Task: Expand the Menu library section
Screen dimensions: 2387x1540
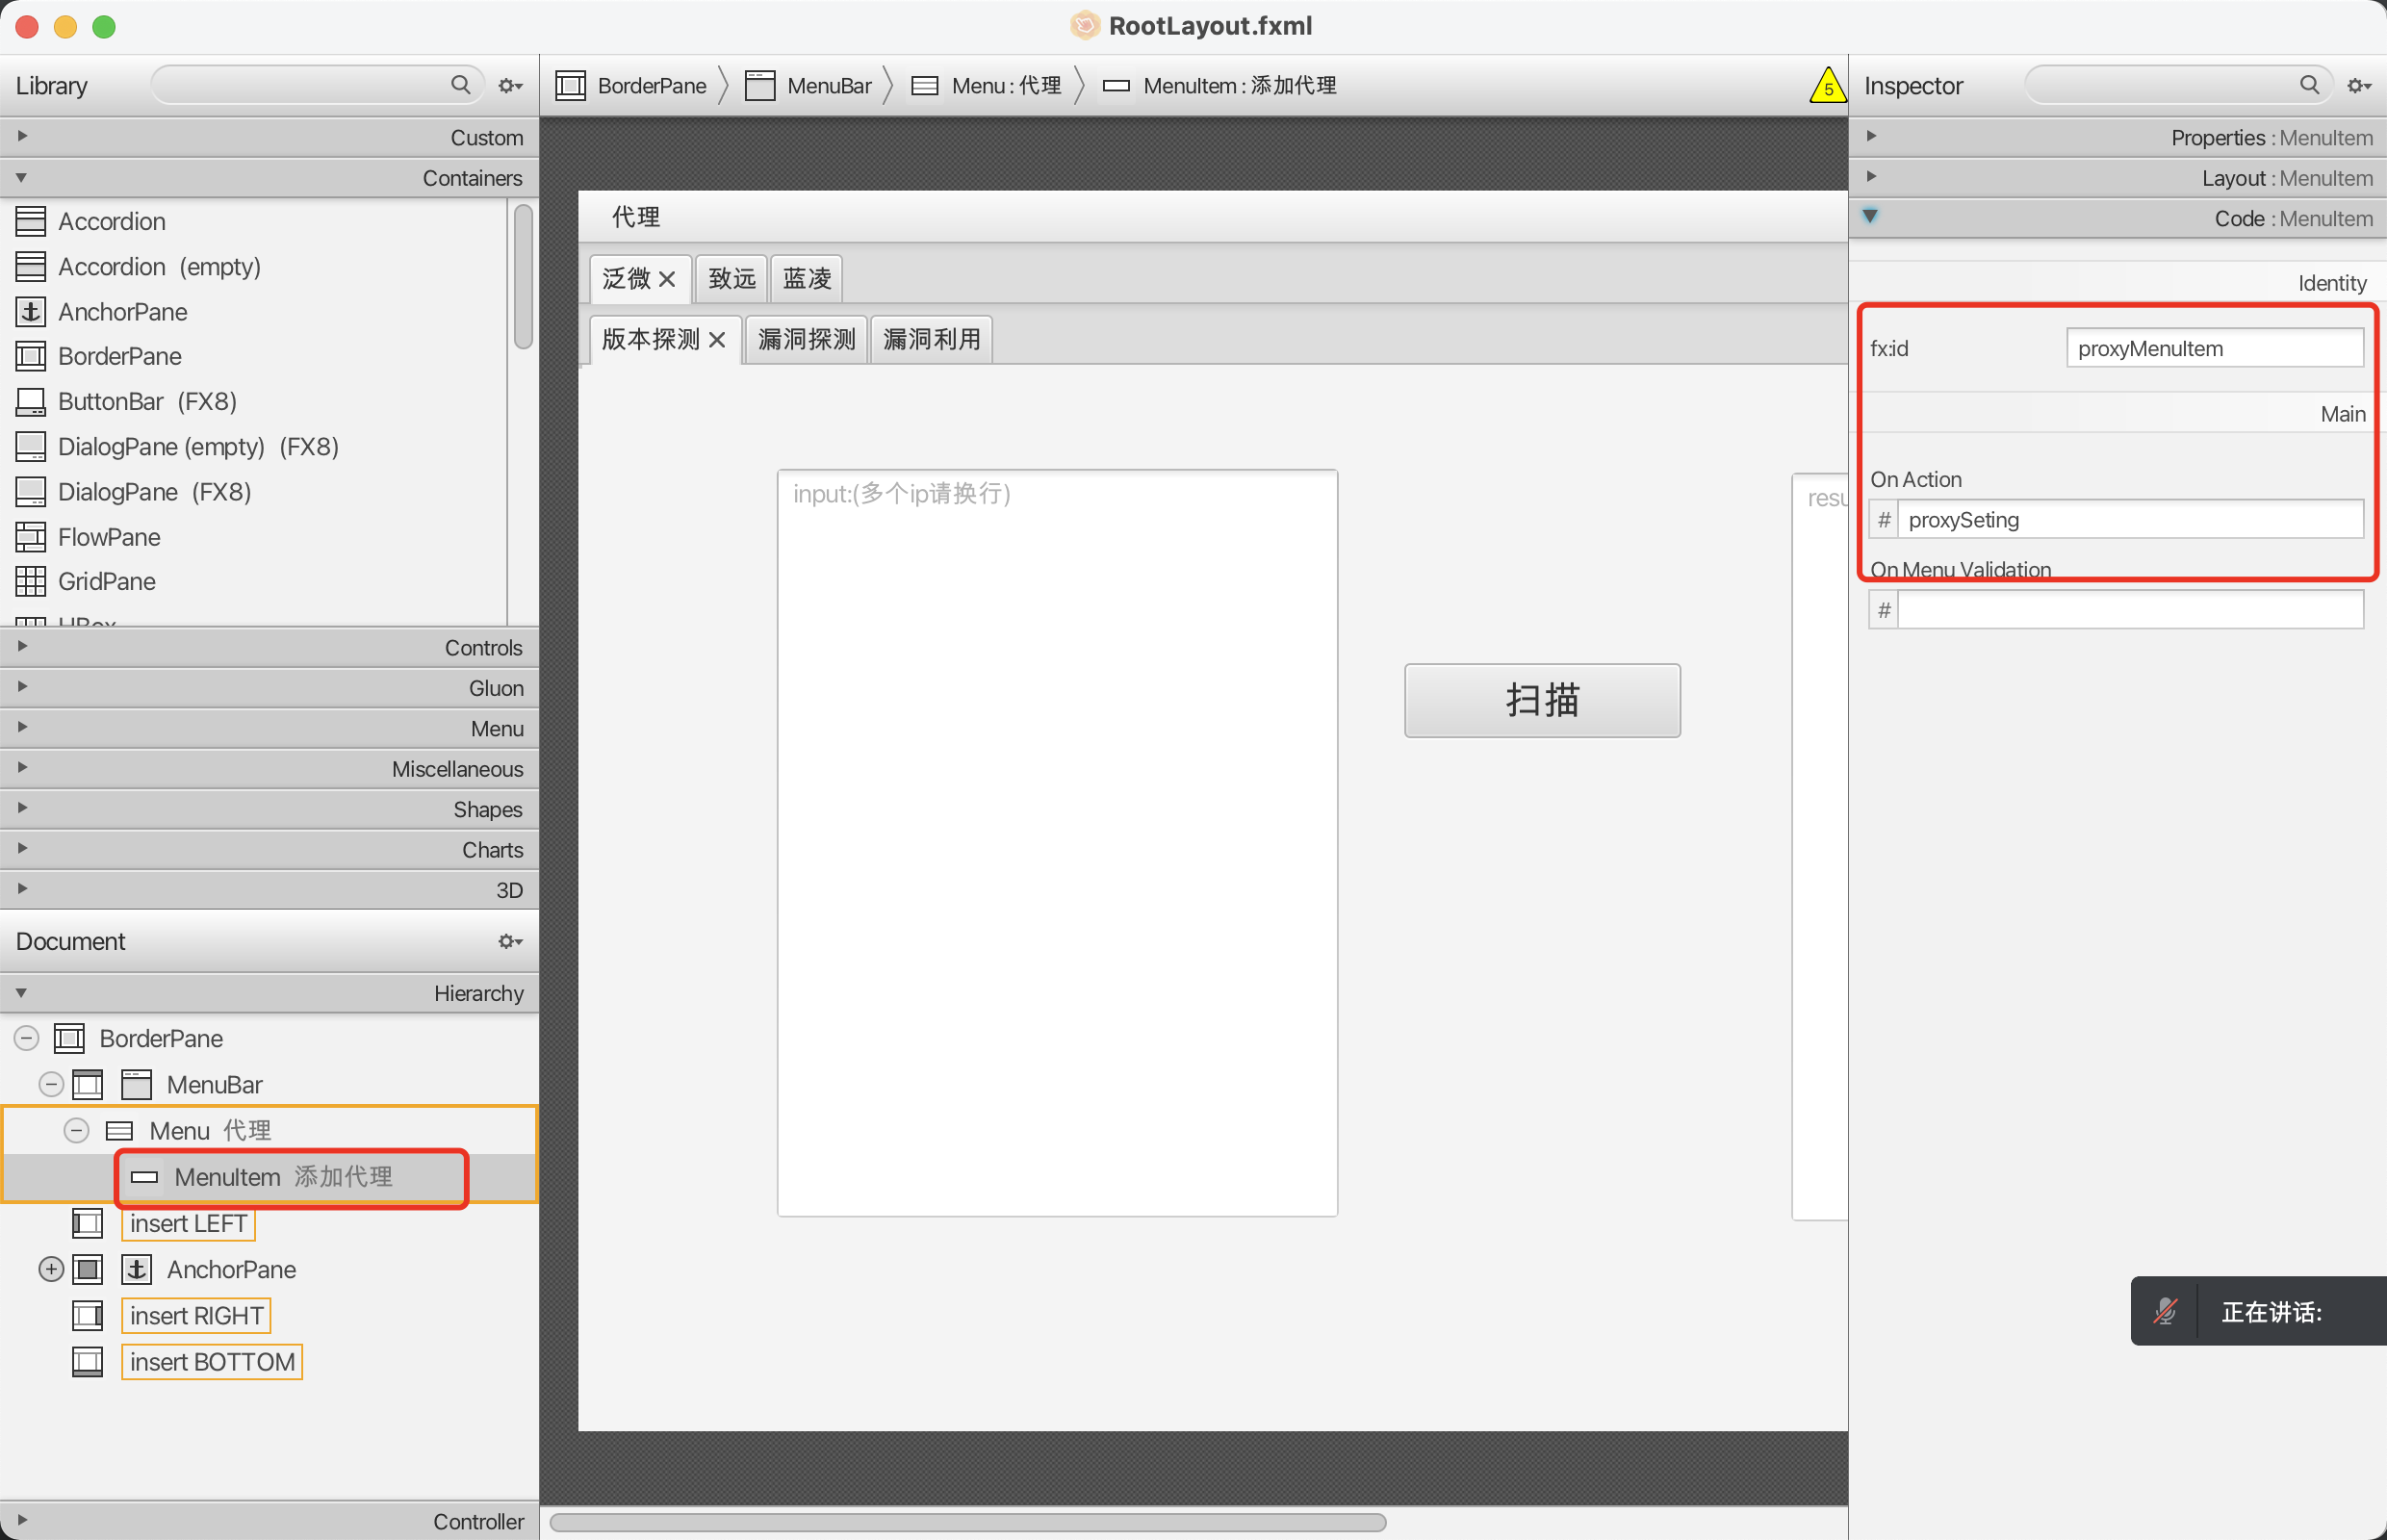Action: coord(22,727)
